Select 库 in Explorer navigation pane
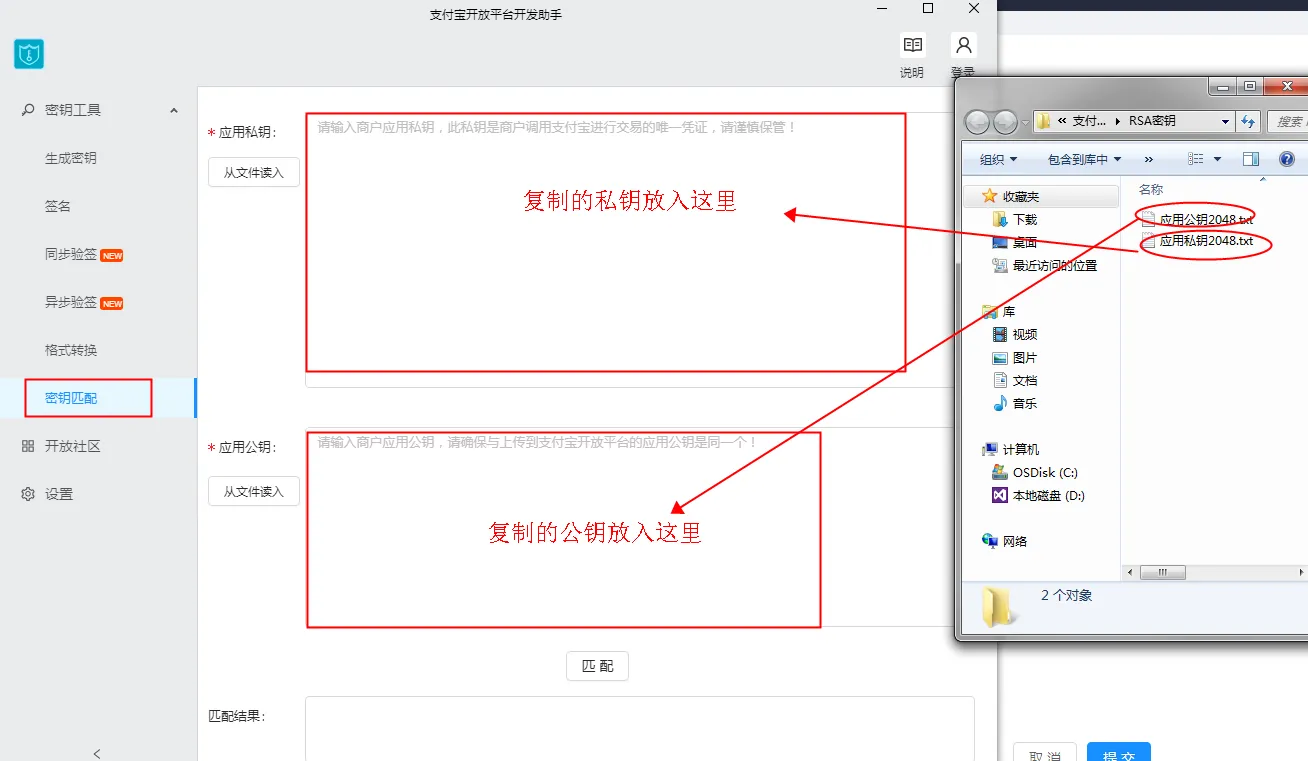This screenshot has width=1308, height=761. 998,311
